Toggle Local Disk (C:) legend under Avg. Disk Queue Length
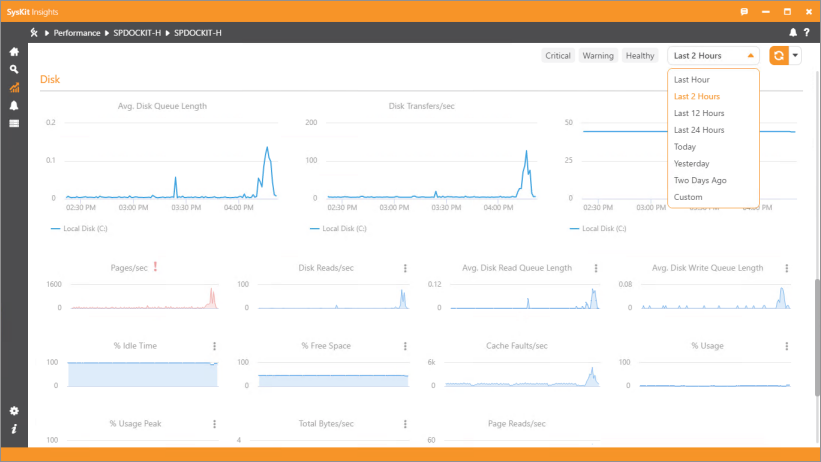The width and height of the screenshot is (821, 462). tap(79, 228)
